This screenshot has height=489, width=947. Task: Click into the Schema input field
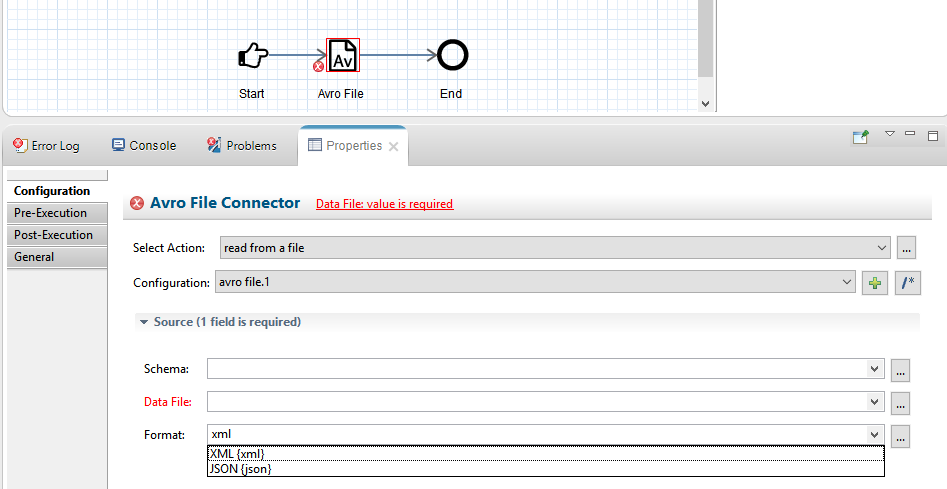536,368
